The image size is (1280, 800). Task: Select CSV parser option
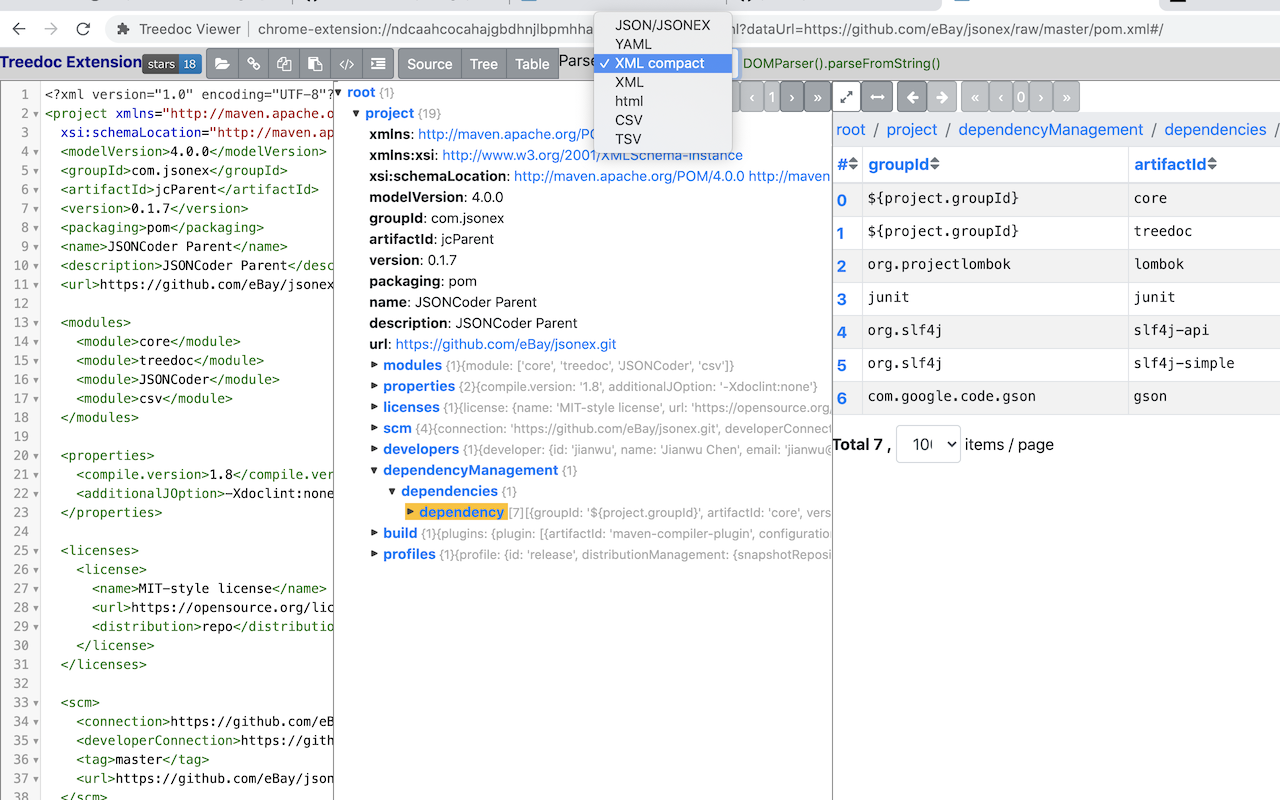[662, 120]
